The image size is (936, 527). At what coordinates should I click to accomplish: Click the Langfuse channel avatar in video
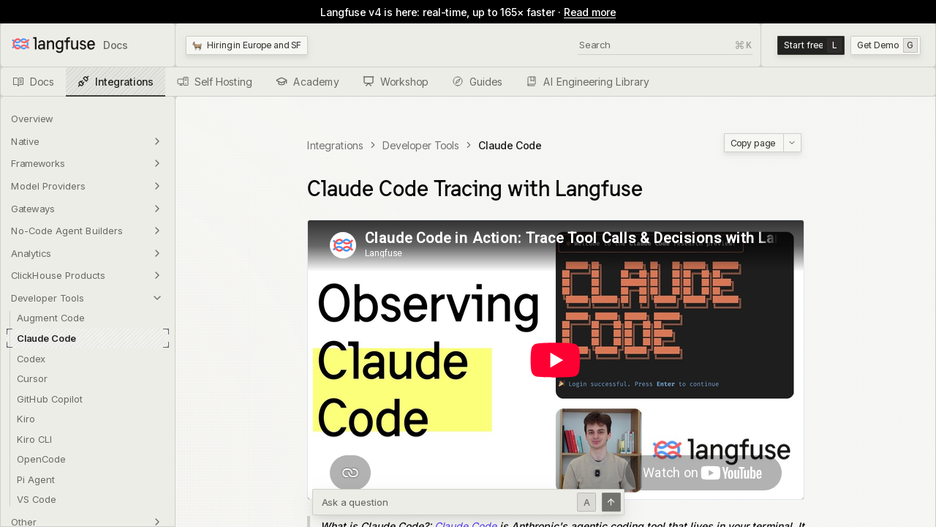coord(343,245)
